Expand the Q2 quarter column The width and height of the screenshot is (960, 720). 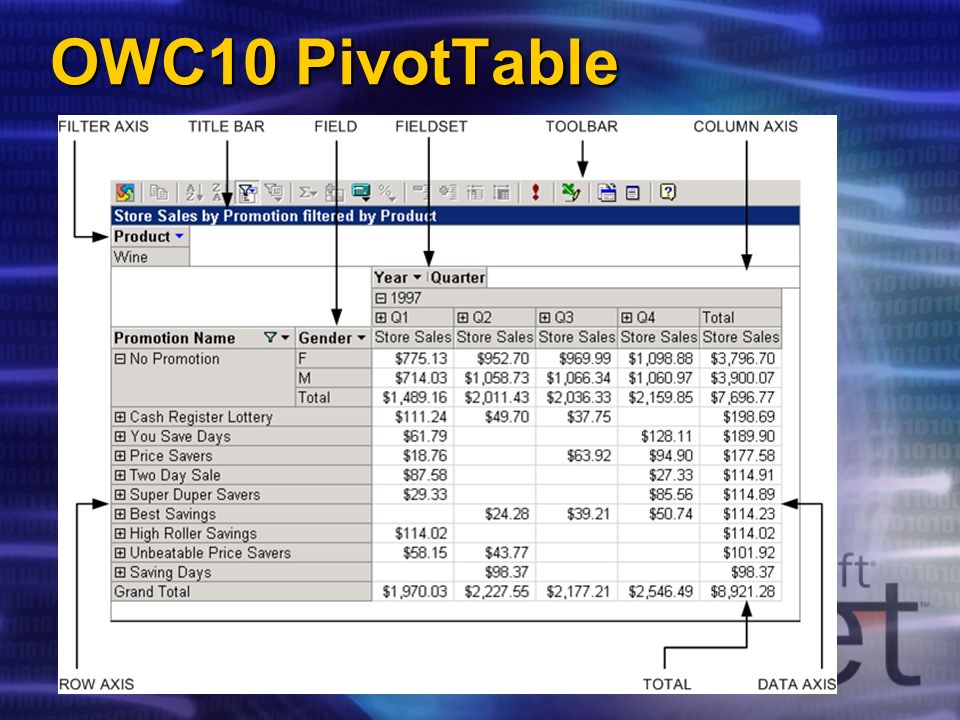coord(463,317)
